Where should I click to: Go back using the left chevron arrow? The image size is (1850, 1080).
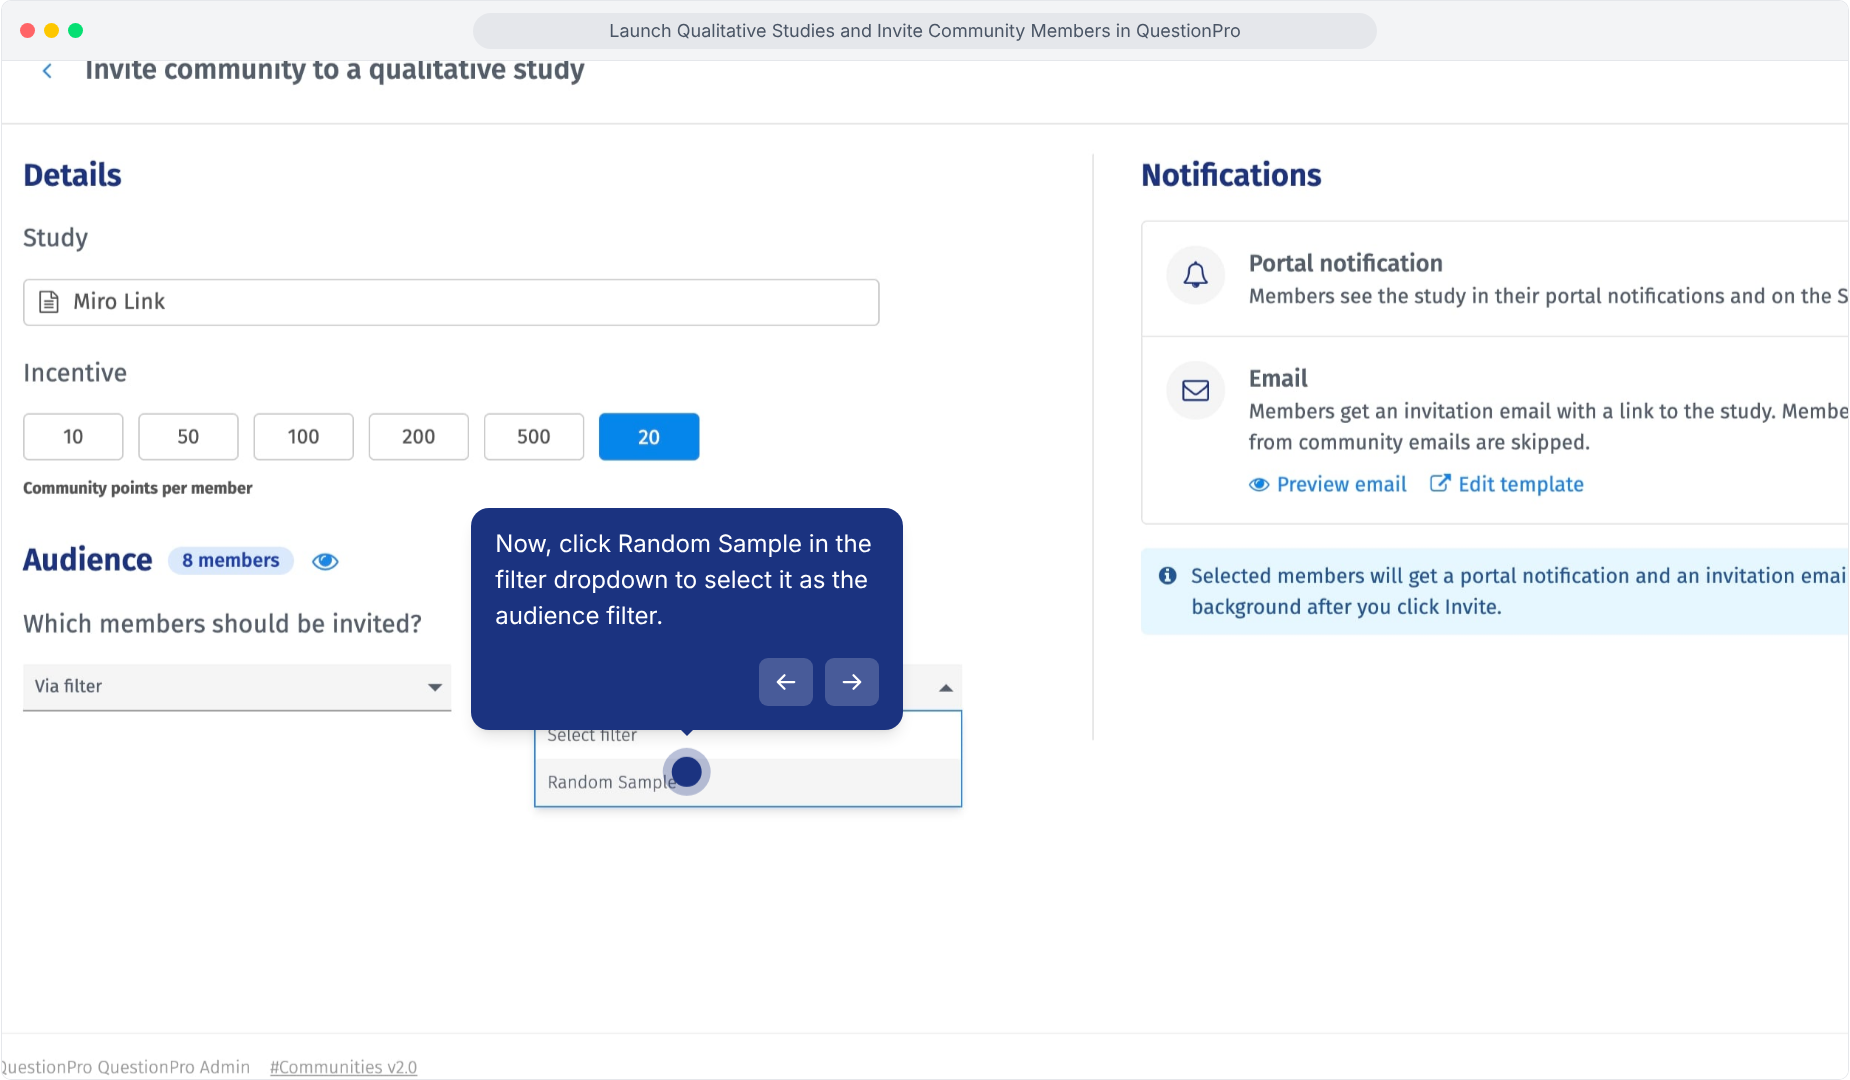[x=47, y=71]
